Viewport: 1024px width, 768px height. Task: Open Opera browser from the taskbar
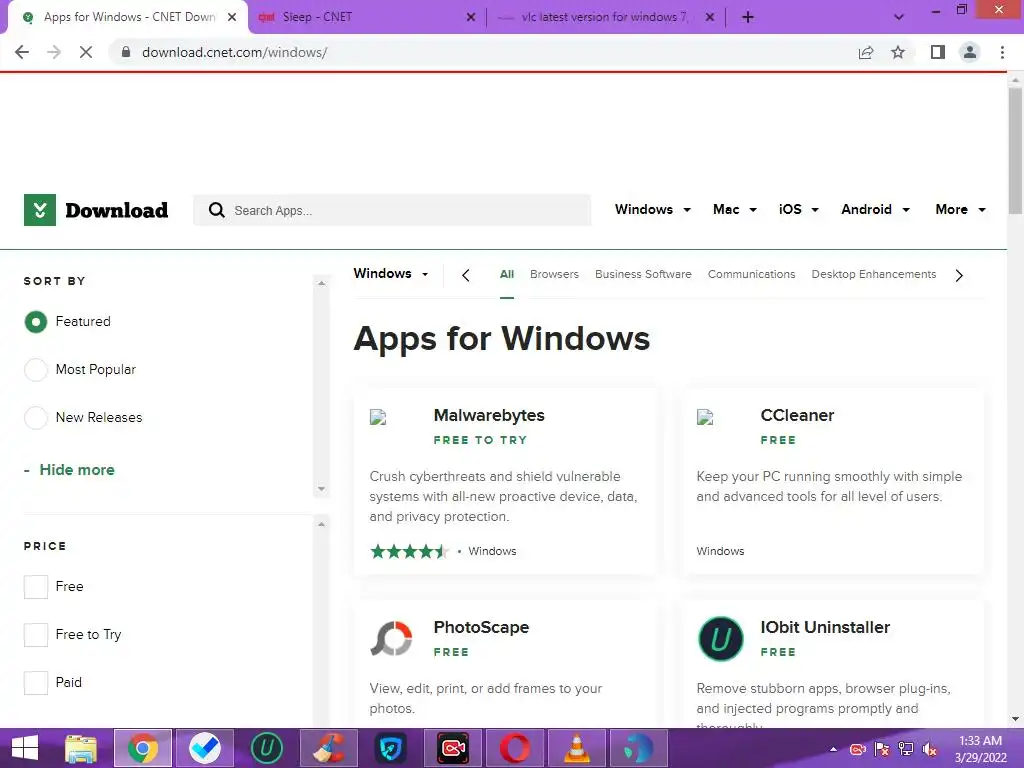tap(515, 748)
